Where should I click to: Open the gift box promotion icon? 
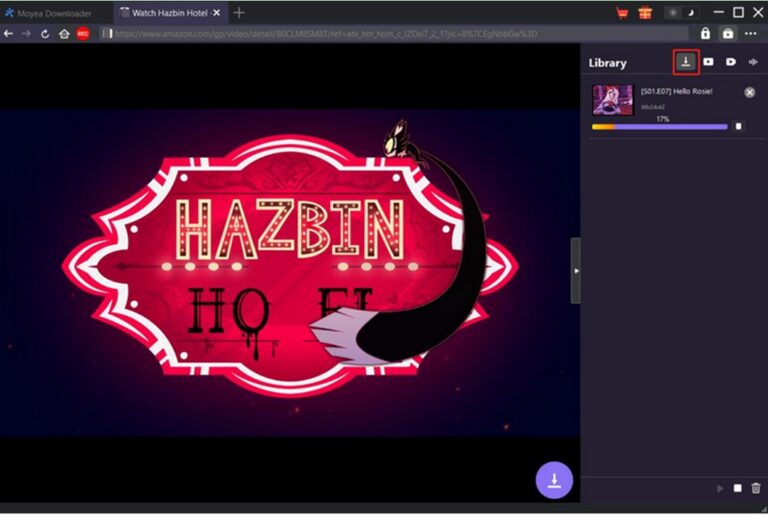coord(645,13)
